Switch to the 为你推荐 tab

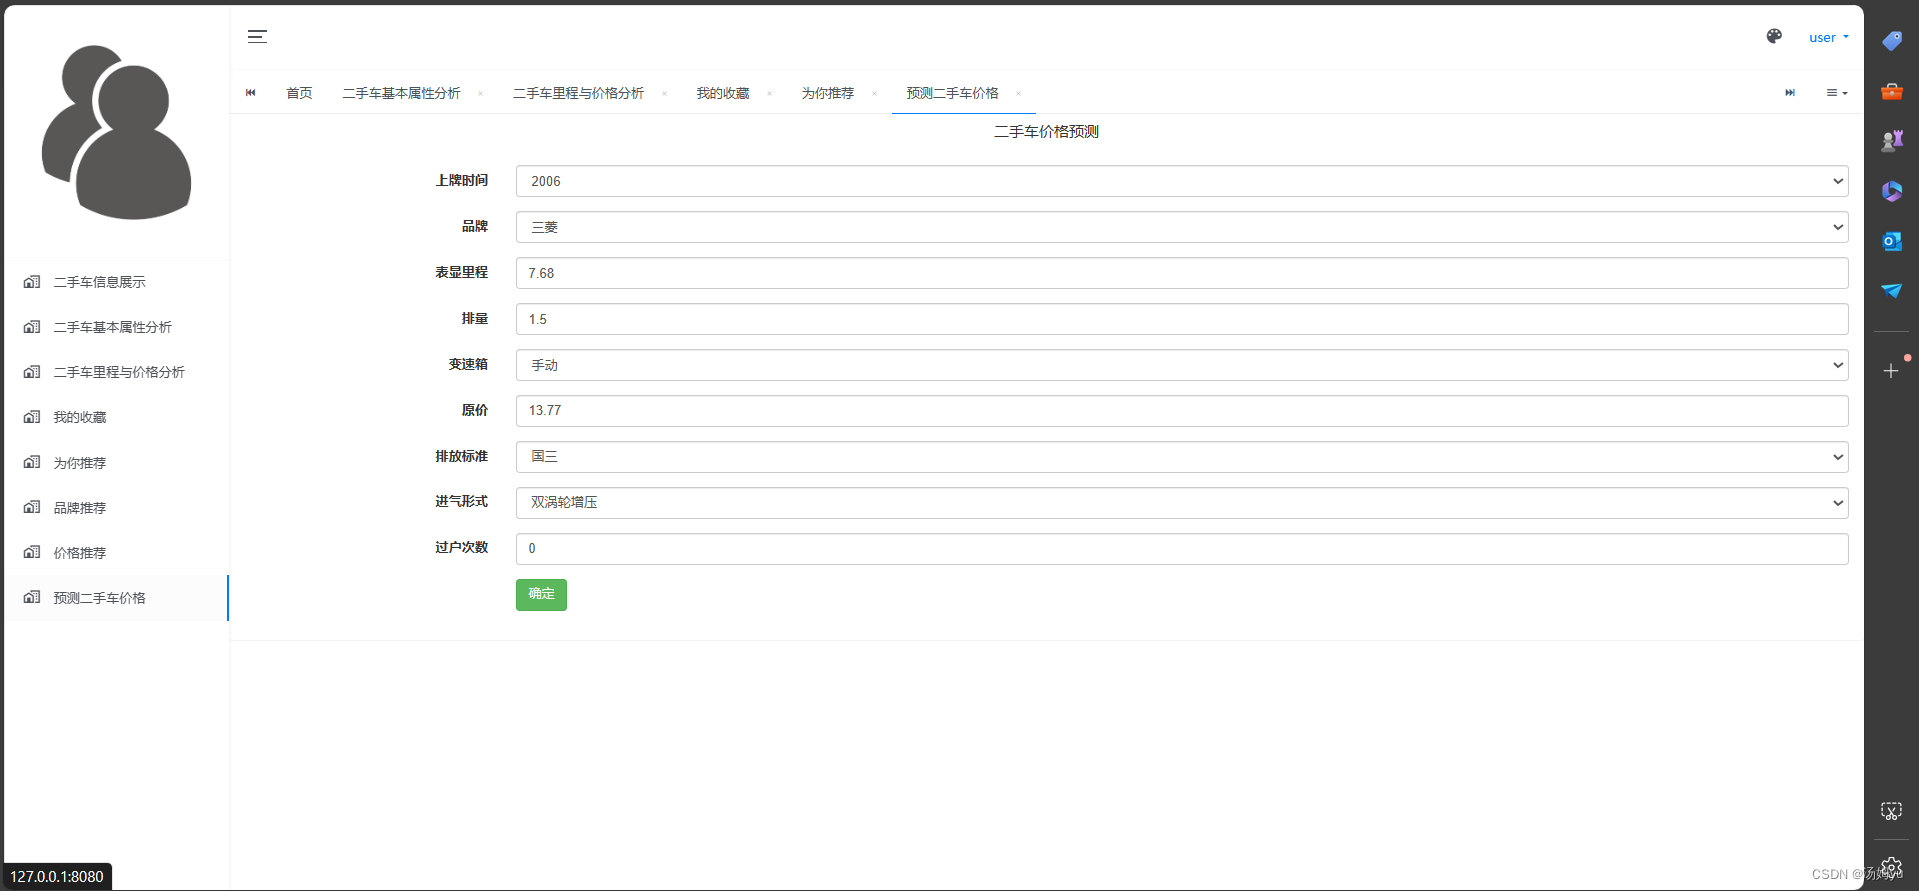coord(828,93)
